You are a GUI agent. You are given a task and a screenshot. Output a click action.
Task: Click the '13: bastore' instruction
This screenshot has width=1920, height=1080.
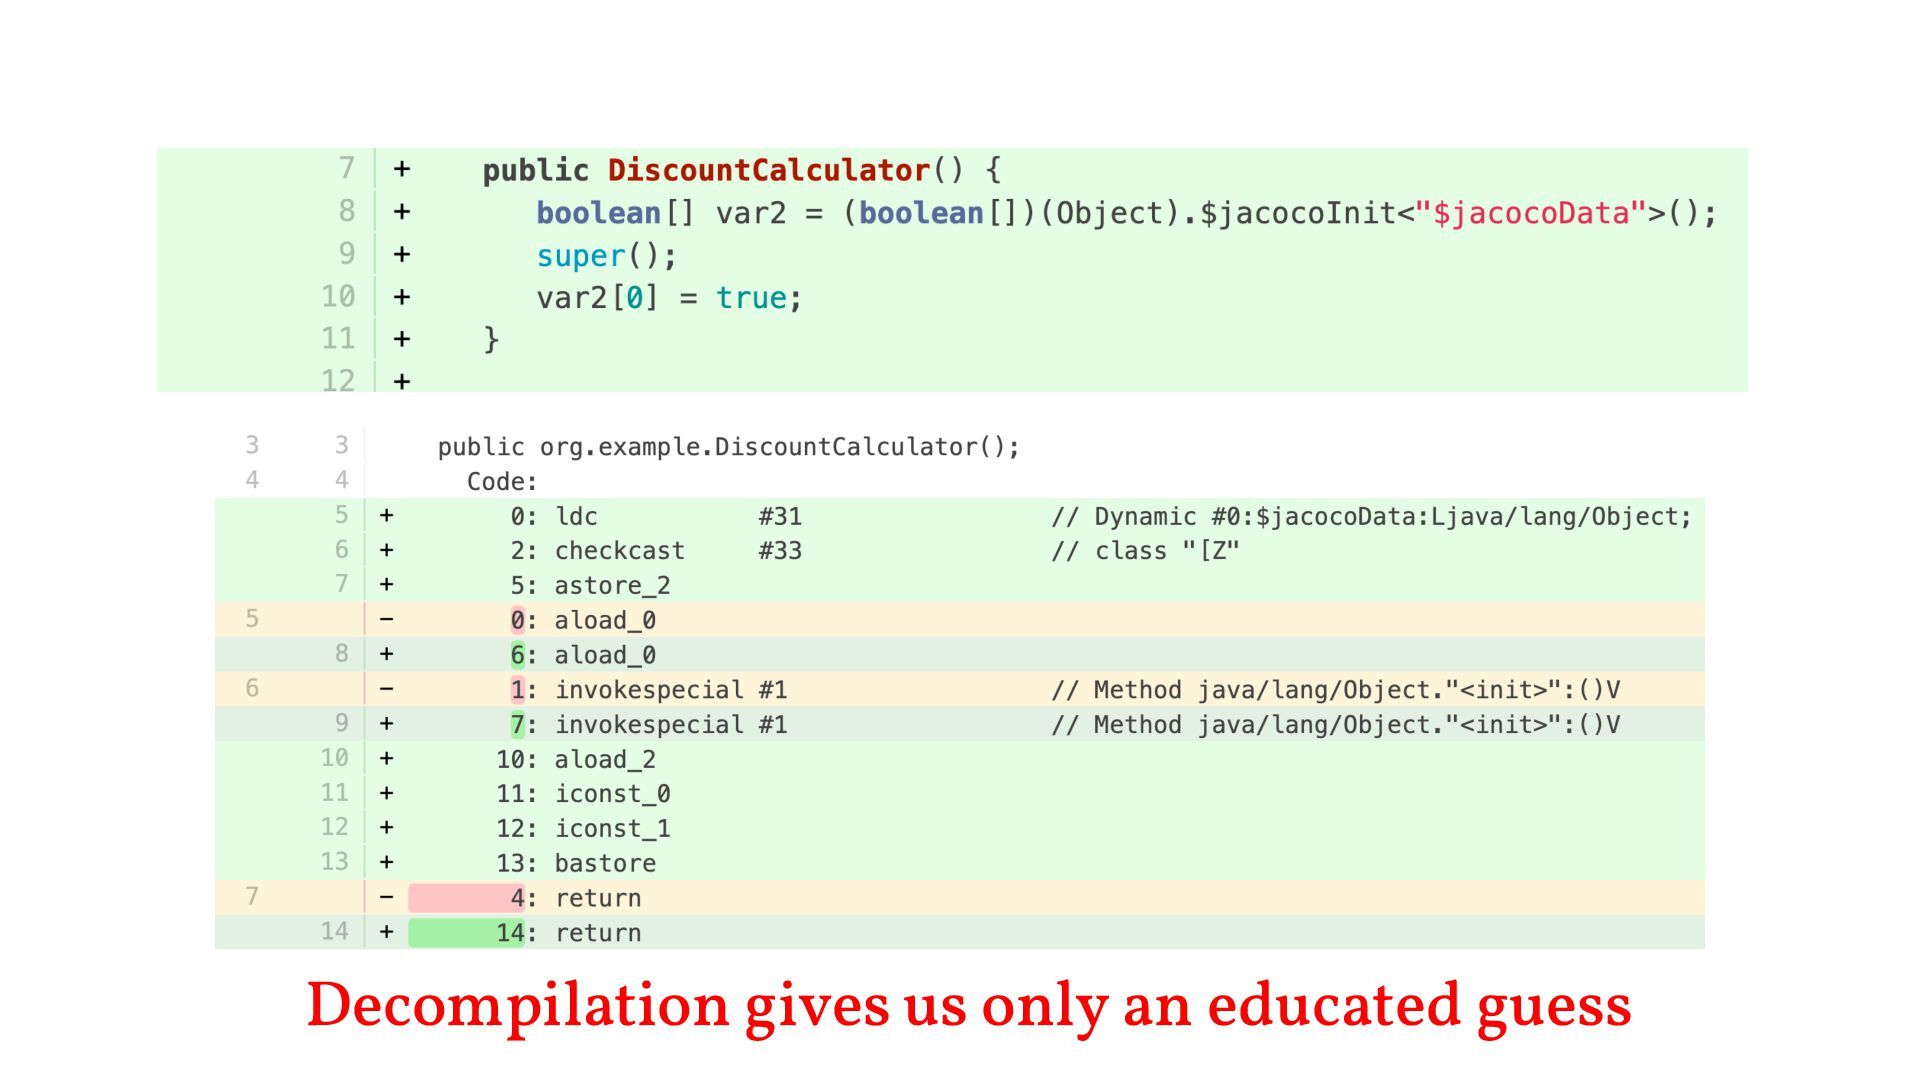click(576, 863)
